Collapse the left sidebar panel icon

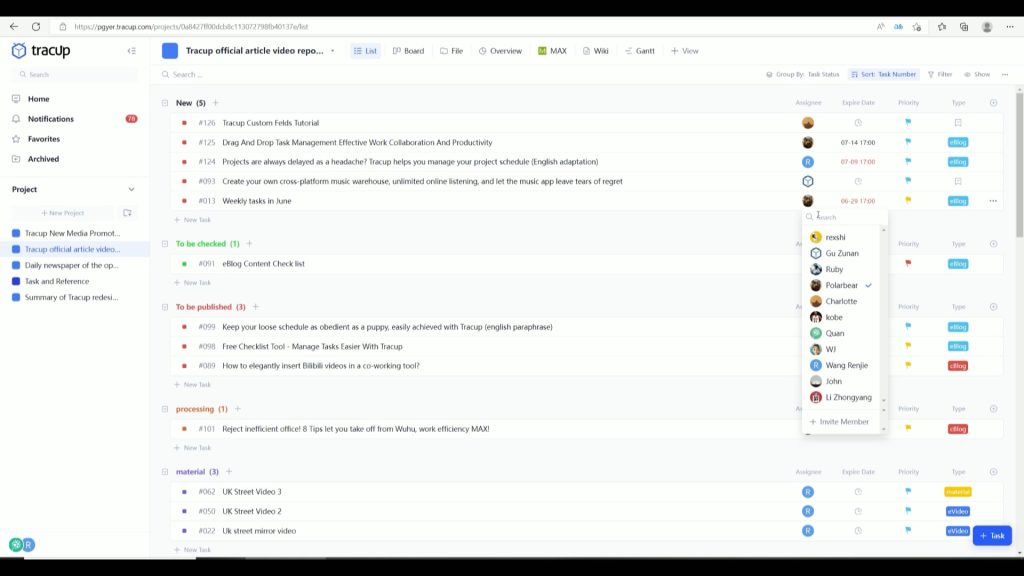pos(131,51)
